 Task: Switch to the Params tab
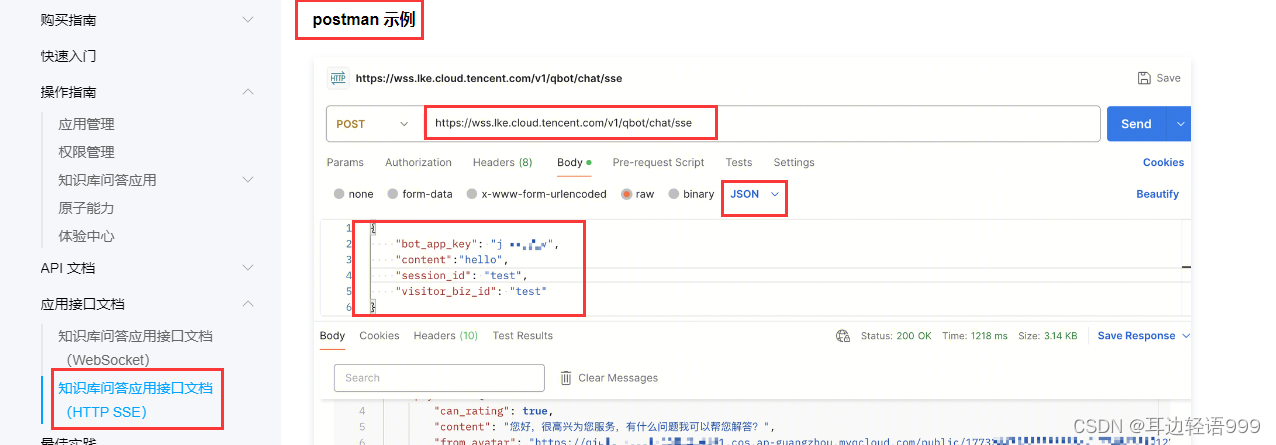tap(345, 162)
